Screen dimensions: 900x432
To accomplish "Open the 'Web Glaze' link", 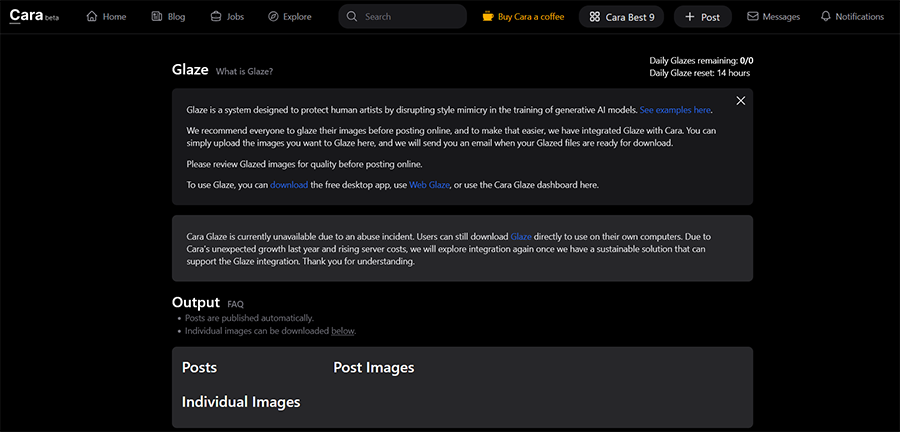I will [x=429, y=185].
